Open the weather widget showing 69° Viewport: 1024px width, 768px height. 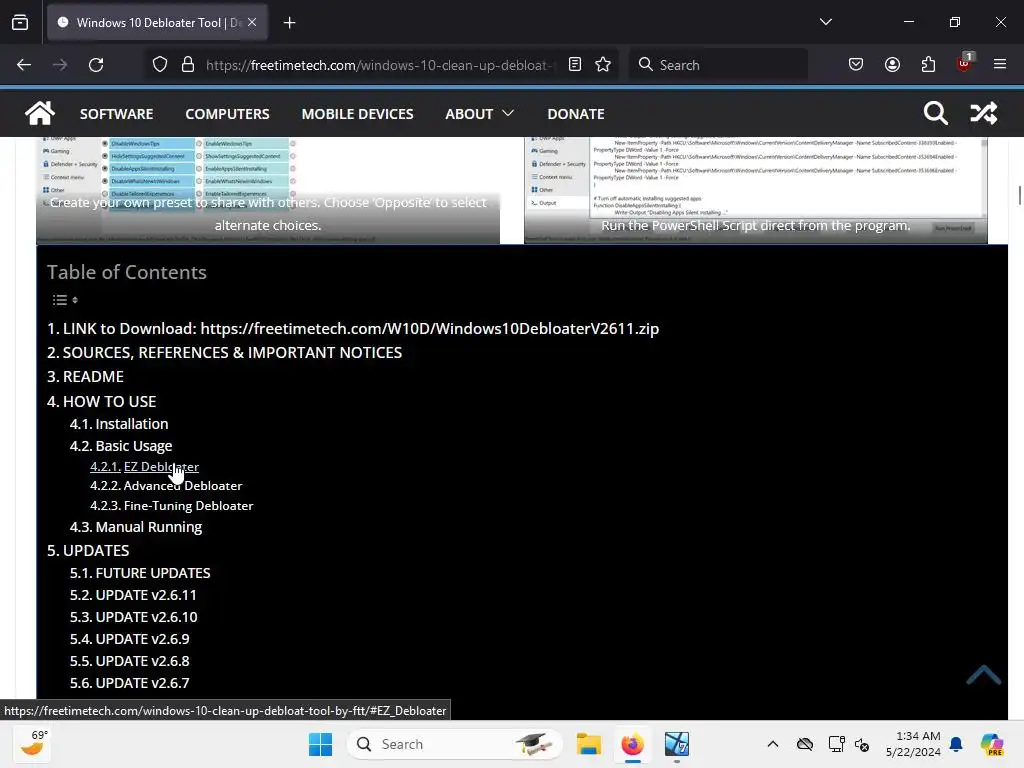33,744
